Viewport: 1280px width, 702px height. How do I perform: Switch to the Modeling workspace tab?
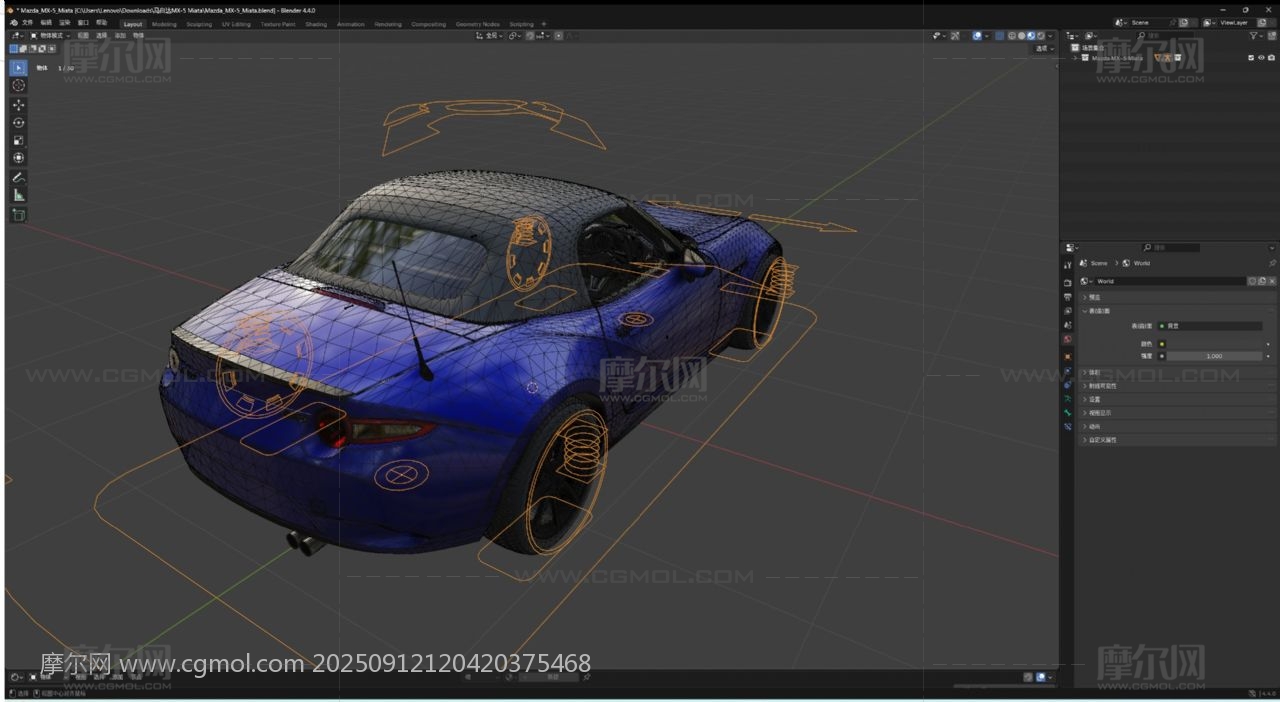(x=163, y=24)
